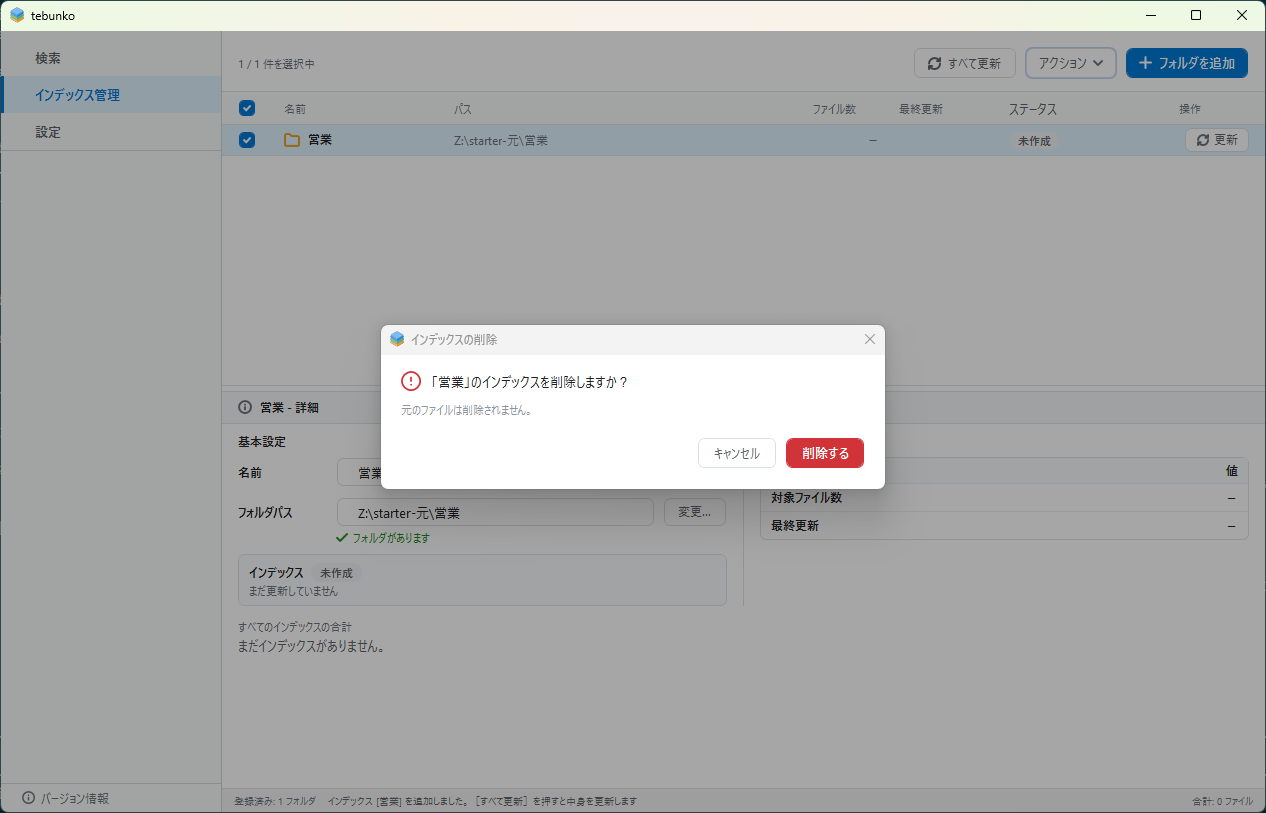Close the インデックスの削除 dialog with X
Screen dimensions: 1266x813
pos(870,339)
